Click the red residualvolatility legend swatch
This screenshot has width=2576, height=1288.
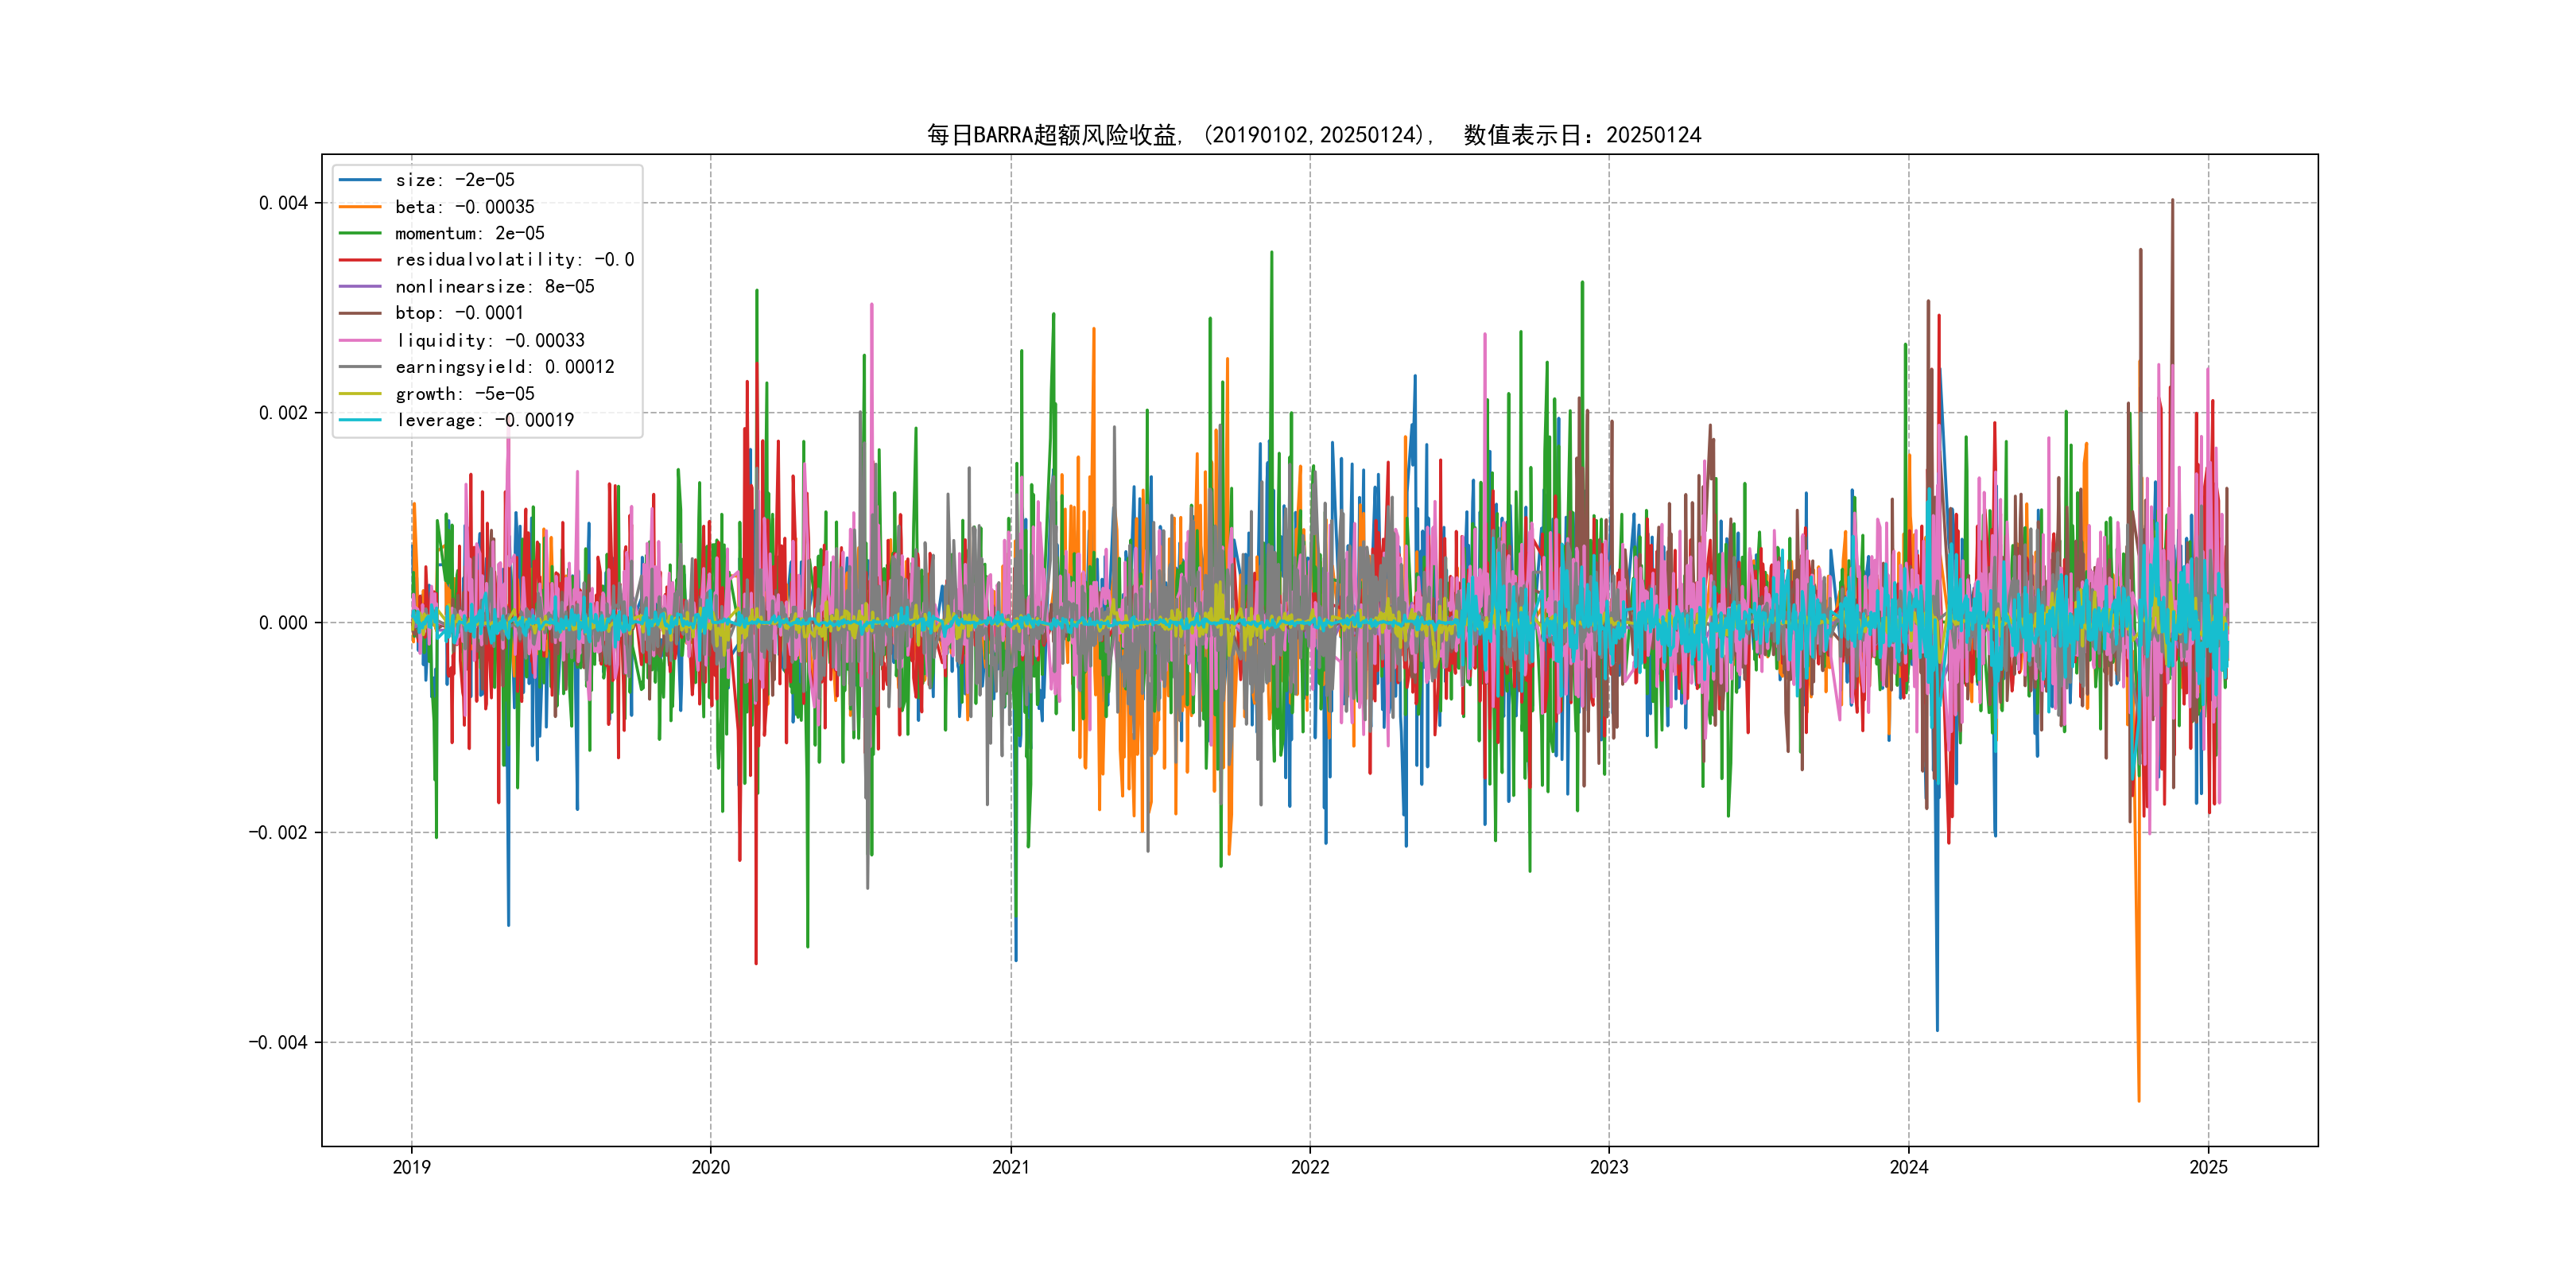point(360,260)
